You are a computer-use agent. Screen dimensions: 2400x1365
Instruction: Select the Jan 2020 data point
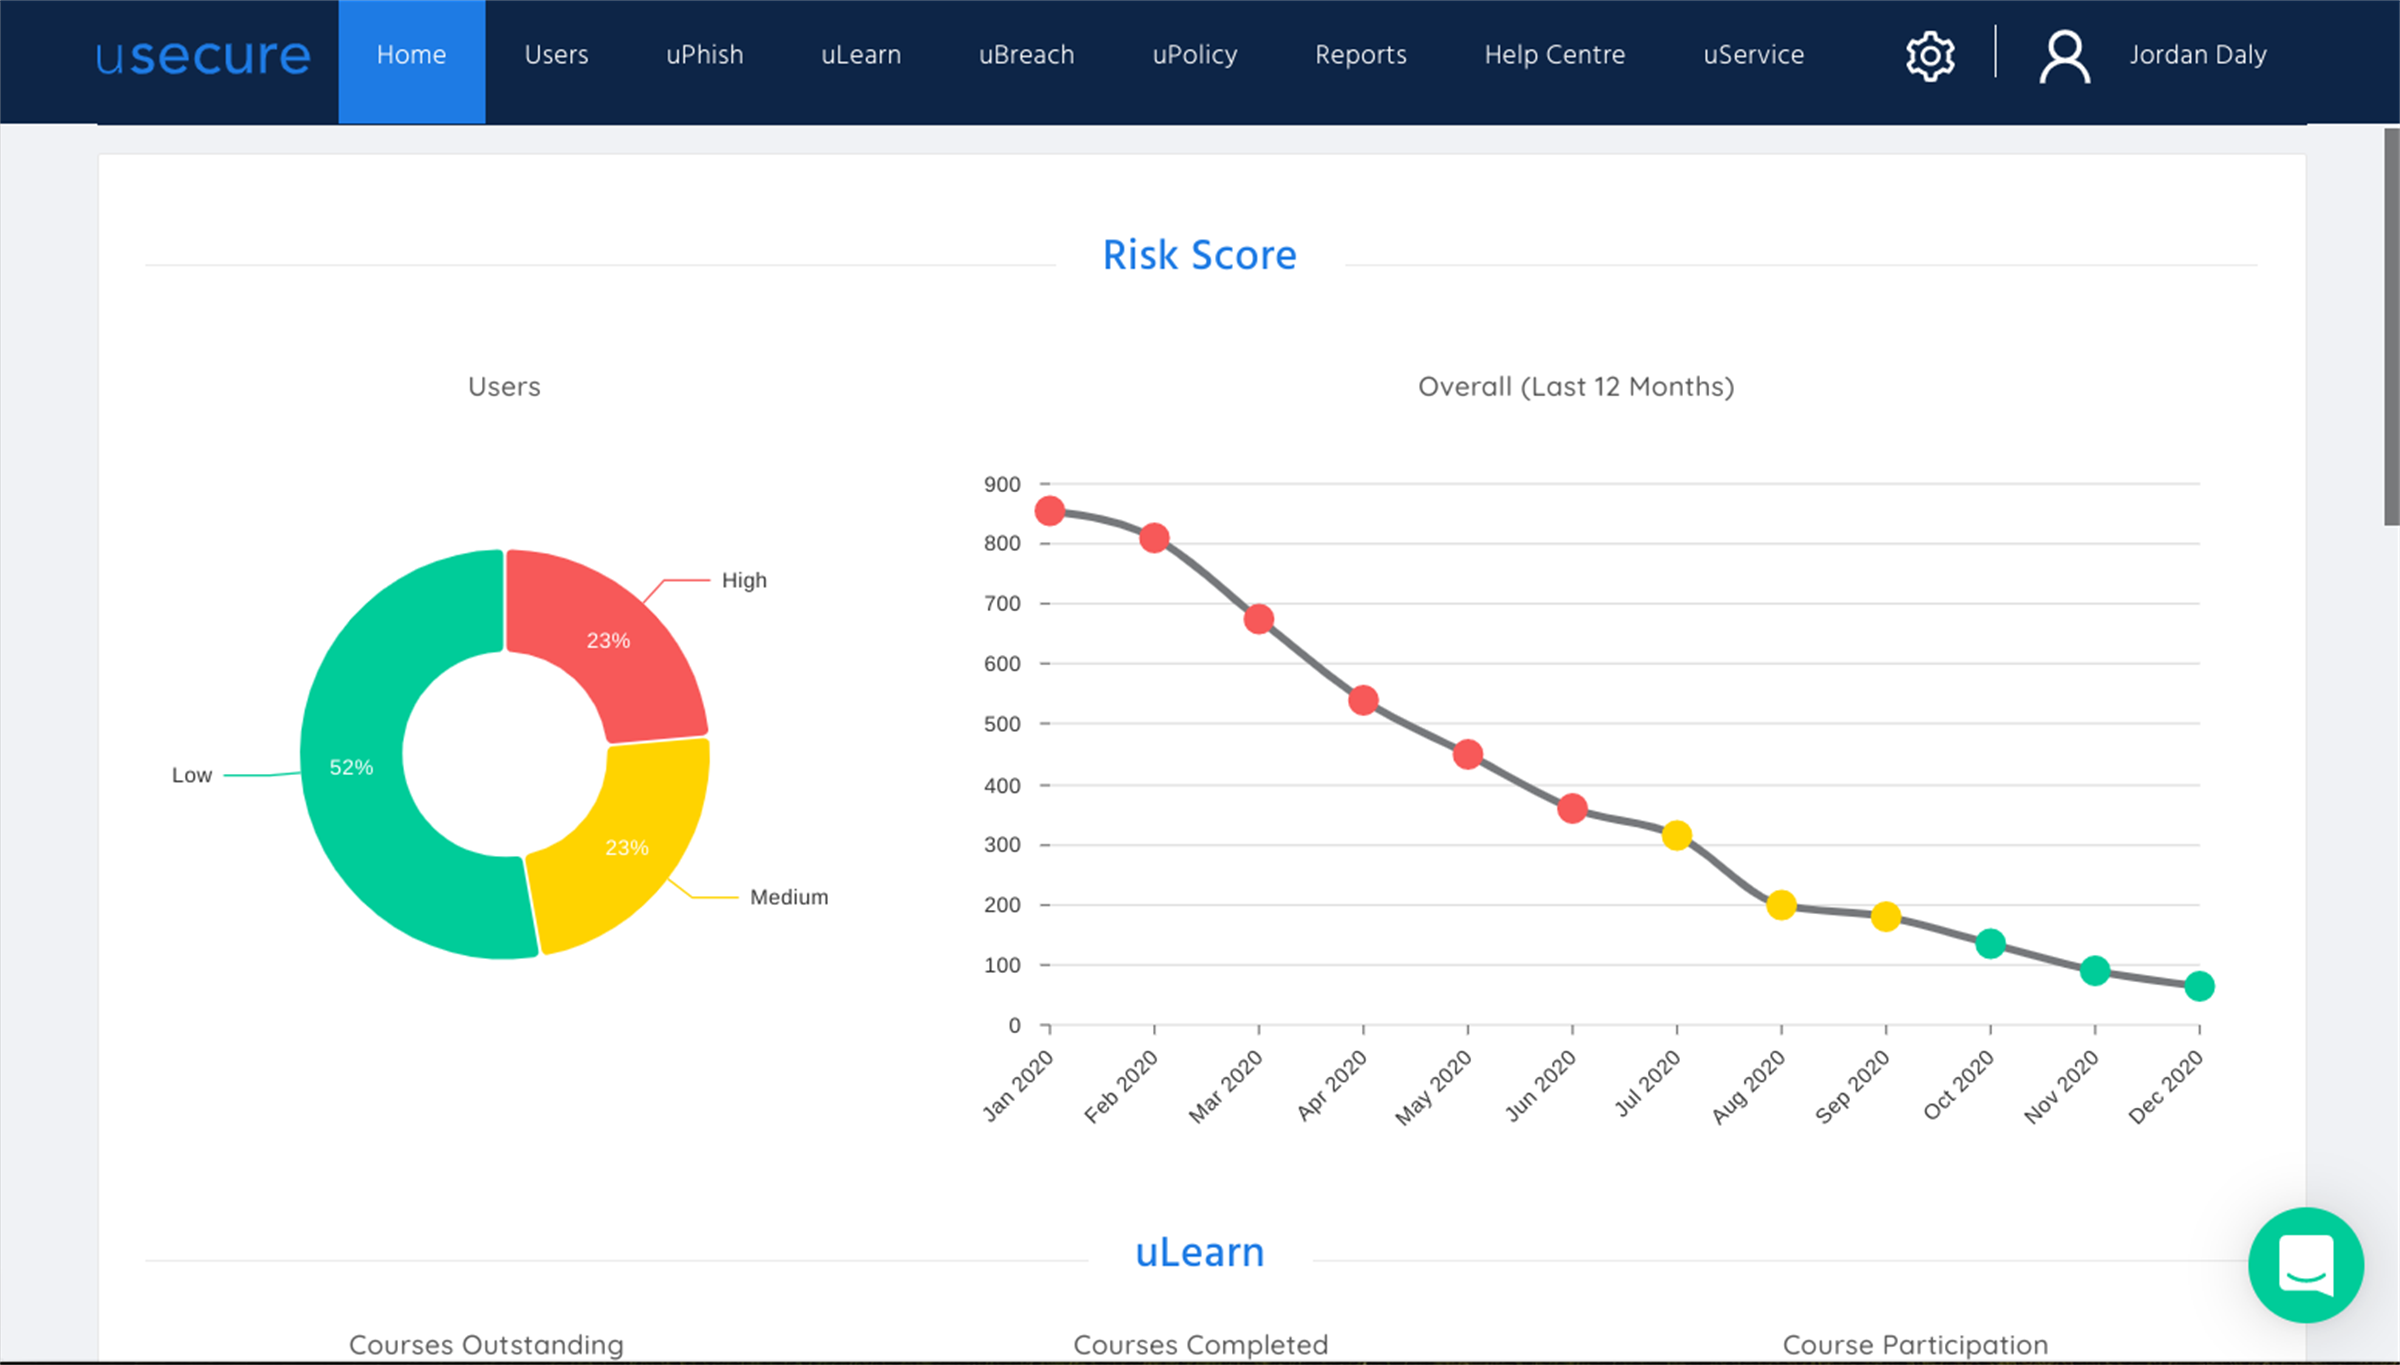tap(1050, 511)
